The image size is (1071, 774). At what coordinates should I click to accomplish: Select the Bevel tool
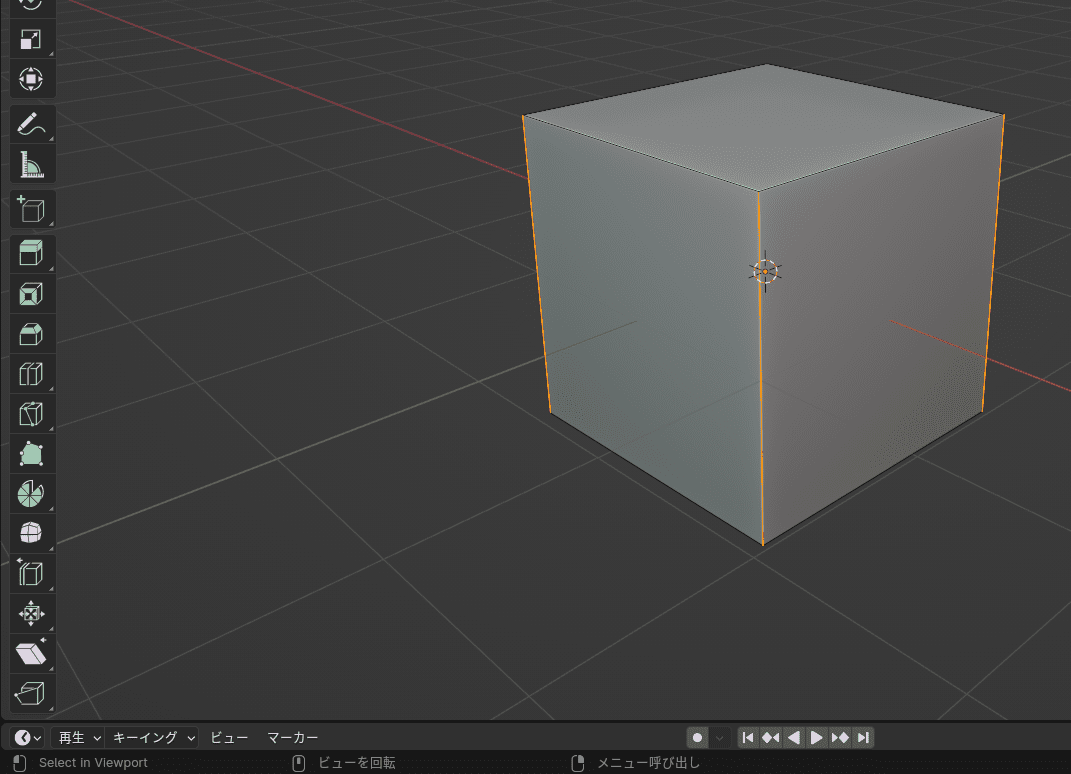coord(31,334)
